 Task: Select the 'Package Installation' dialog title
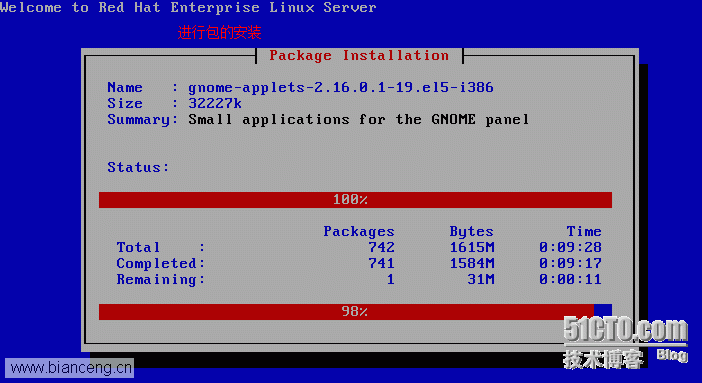coord(359,56)
